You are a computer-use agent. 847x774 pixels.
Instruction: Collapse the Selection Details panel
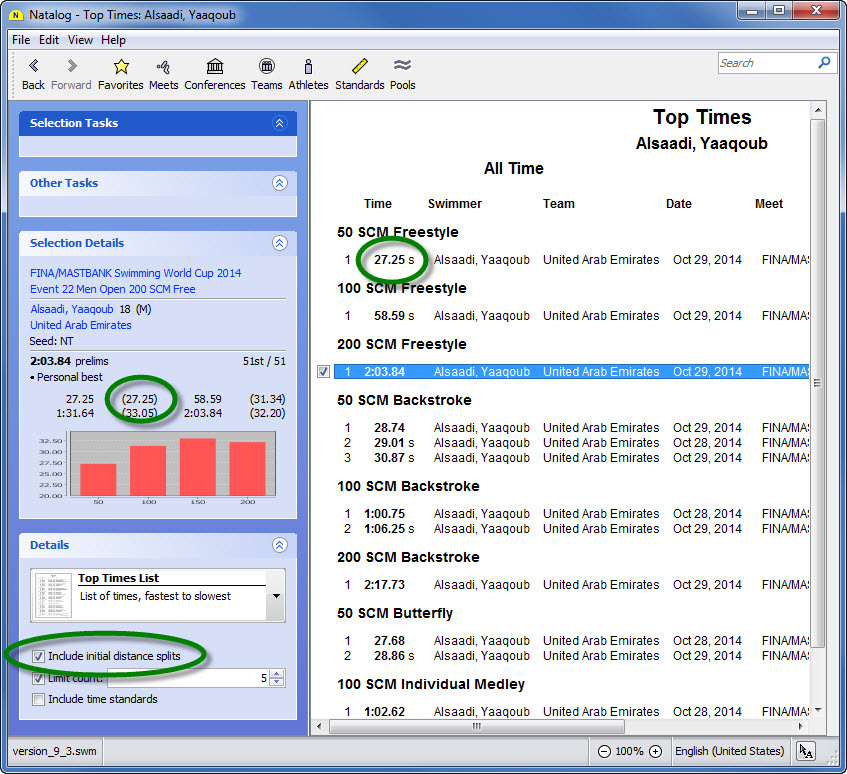click(279, 243)
